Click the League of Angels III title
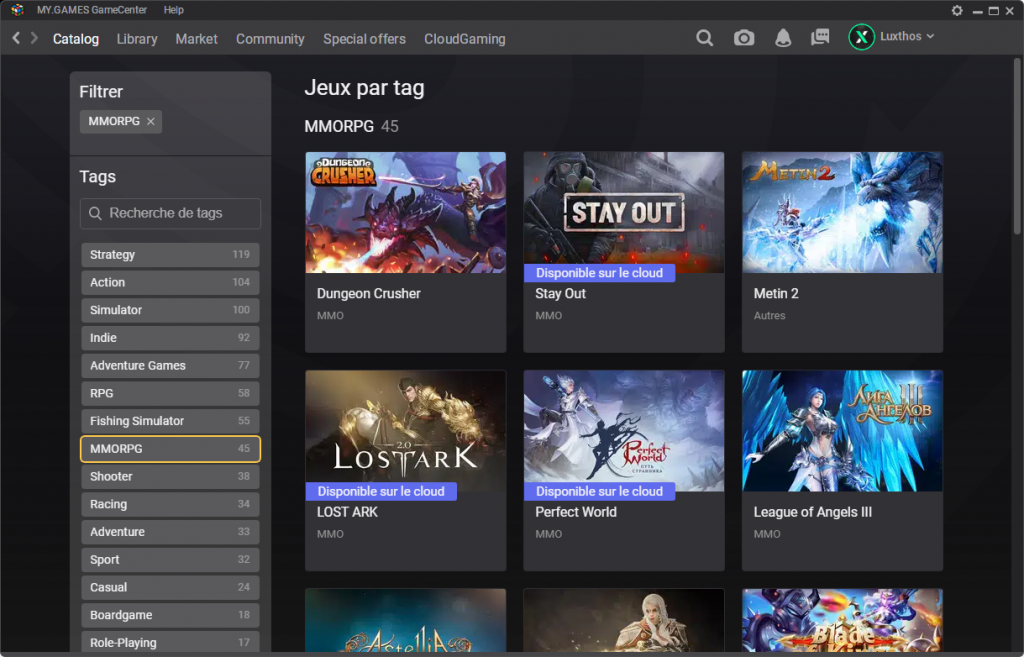Image resolution: width=1024 pixels, height=657 pixels. 812,513
